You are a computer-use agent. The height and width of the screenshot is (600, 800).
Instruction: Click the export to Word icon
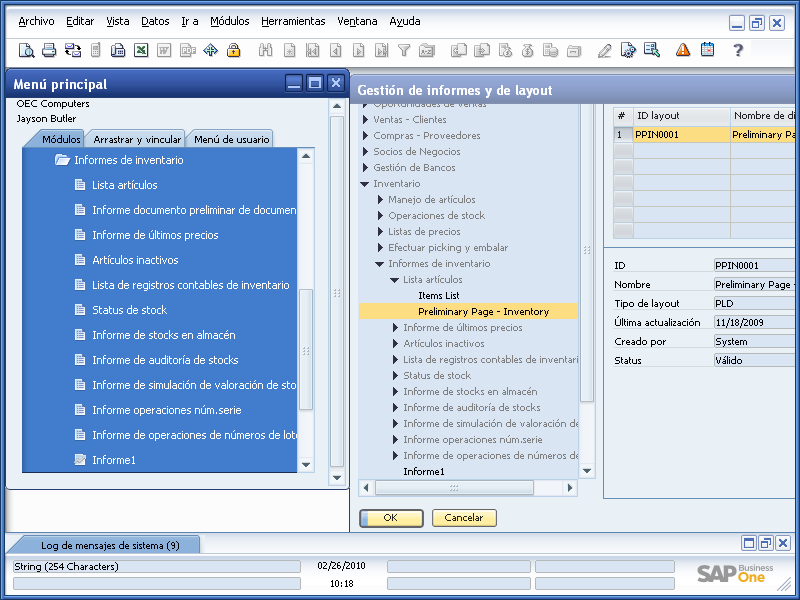click(164, 49)
